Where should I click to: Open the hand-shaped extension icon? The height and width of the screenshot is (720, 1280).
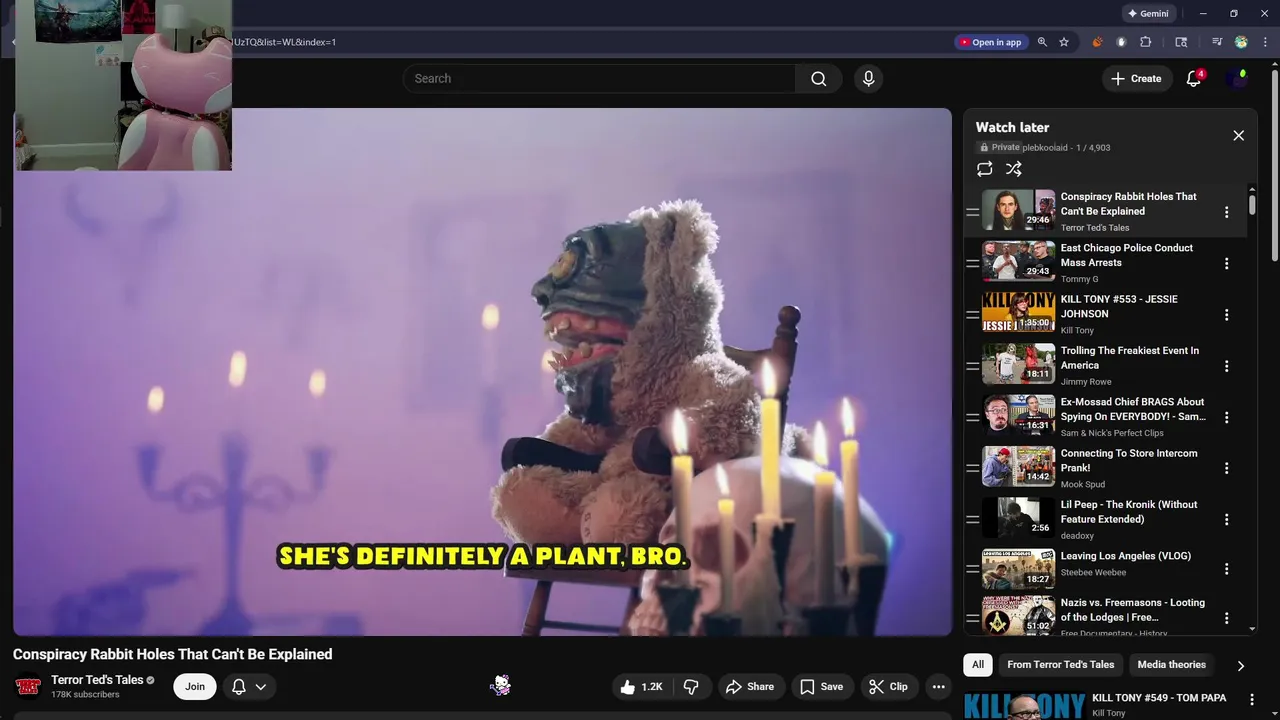(x=1121, y=42)
